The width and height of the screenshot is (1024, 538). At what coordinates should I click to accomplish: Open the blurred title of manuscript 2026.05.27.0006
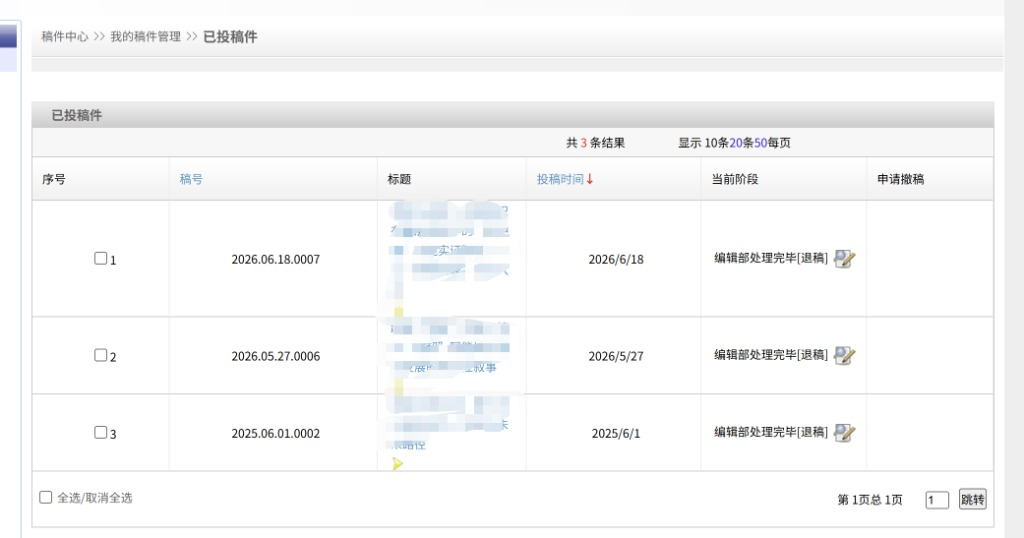(x=451, y=347)
